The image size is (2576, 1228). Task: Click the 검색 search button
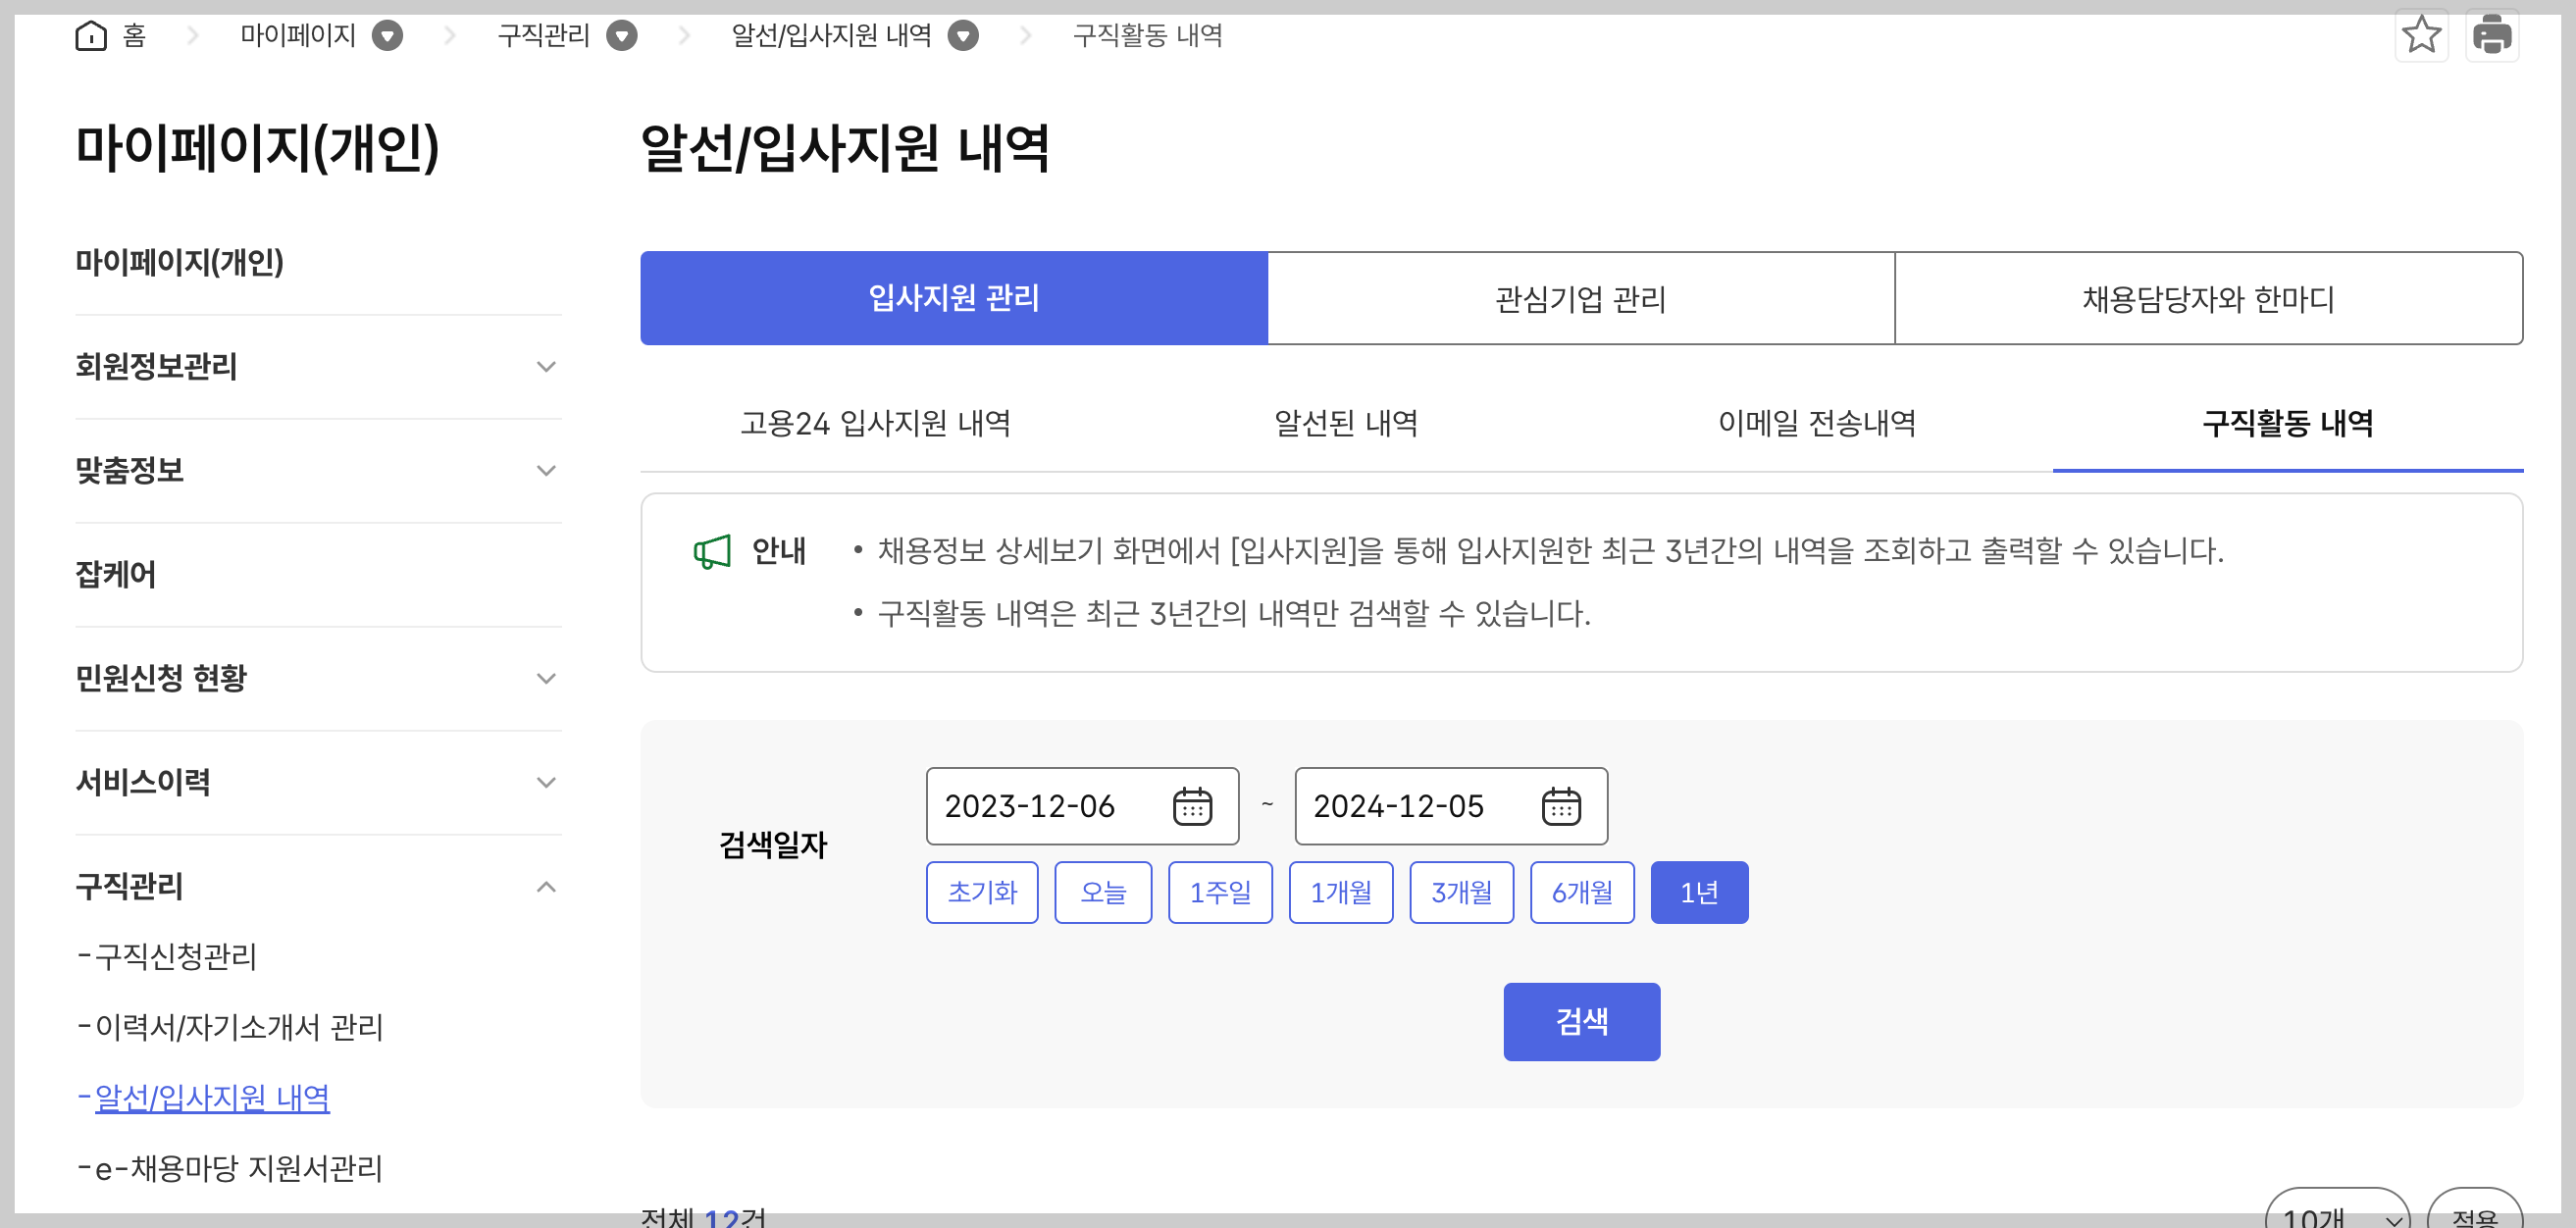1581,1021
